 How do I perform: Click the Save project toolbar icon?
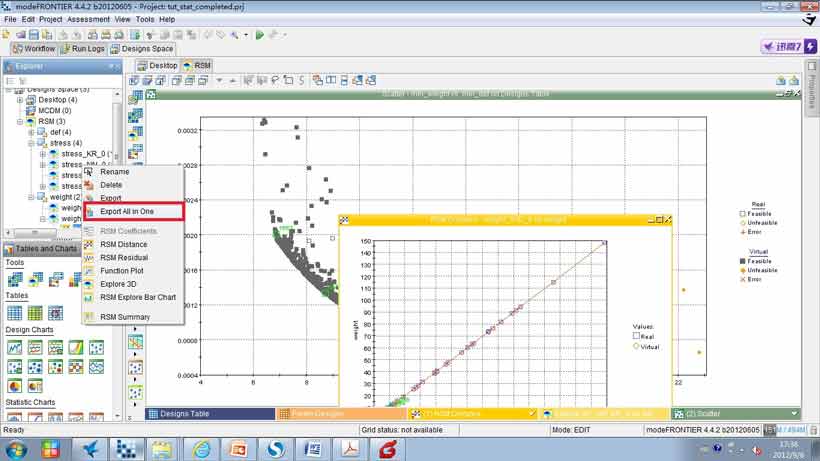34,35
